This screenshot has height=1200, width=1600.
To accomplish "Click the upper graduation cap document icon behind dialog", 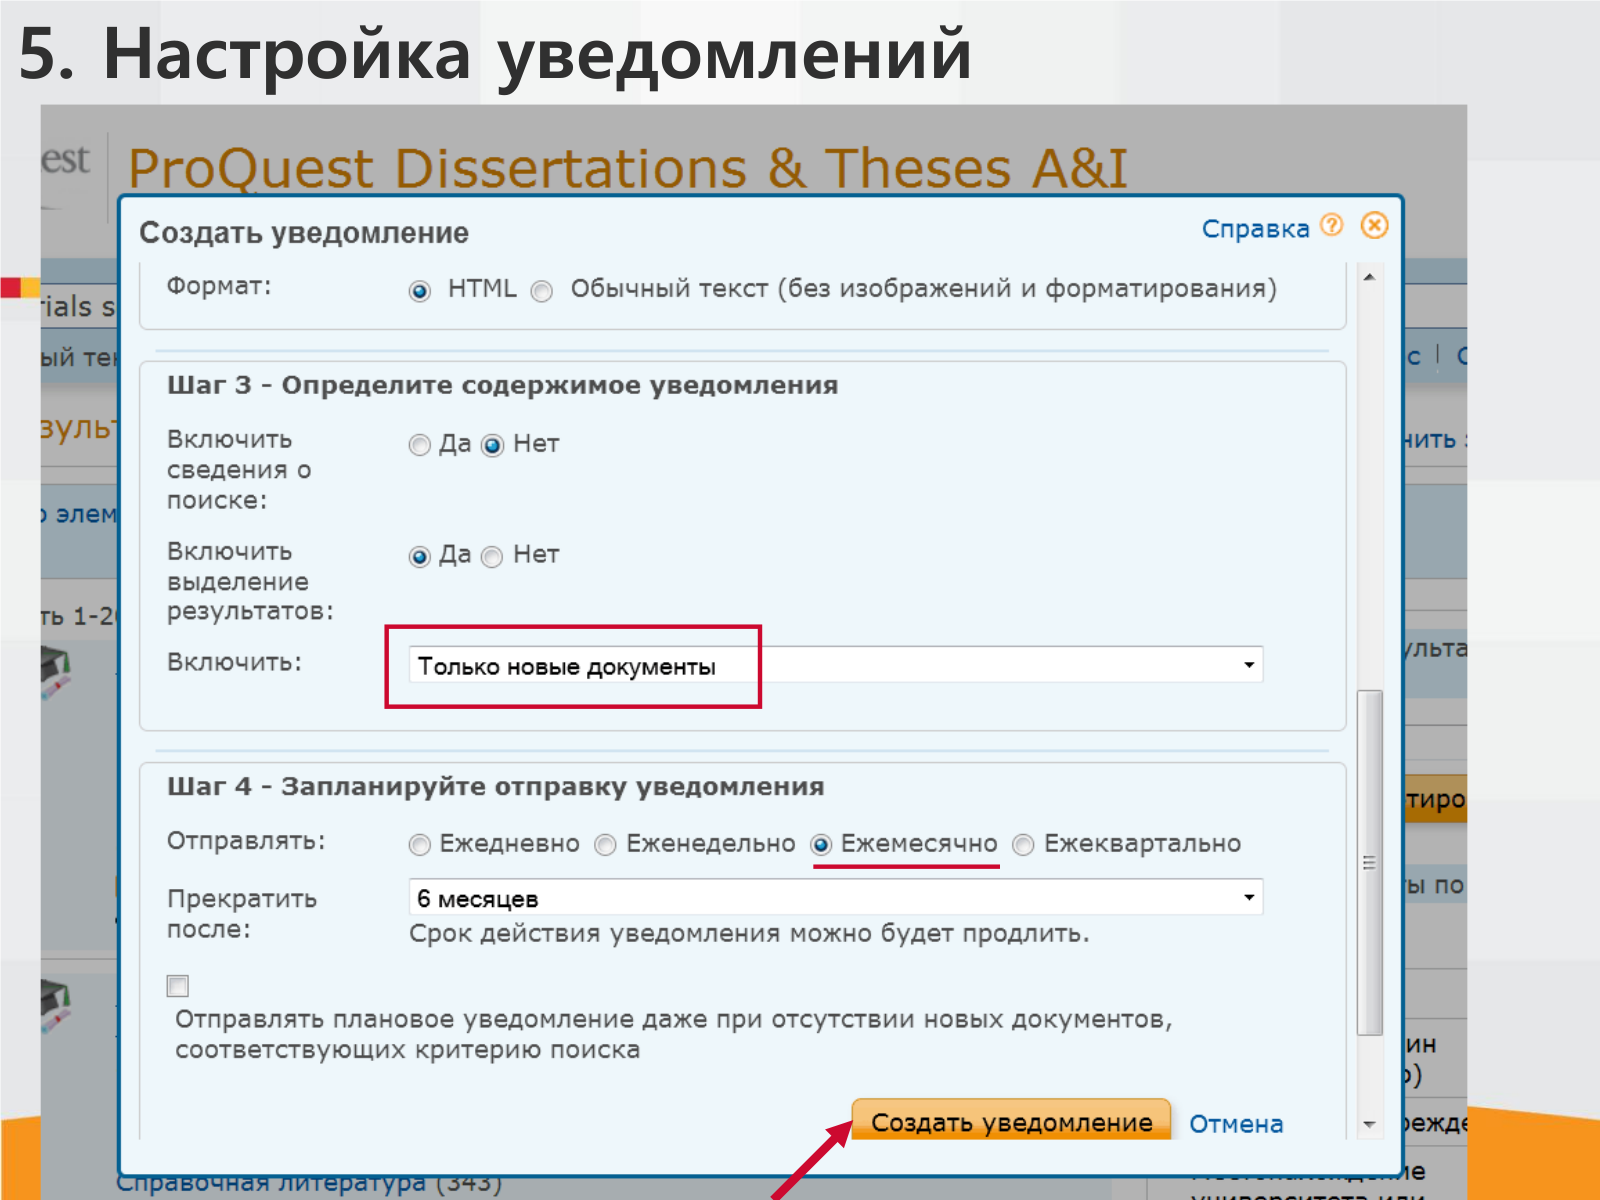I will tap(56, 672).
